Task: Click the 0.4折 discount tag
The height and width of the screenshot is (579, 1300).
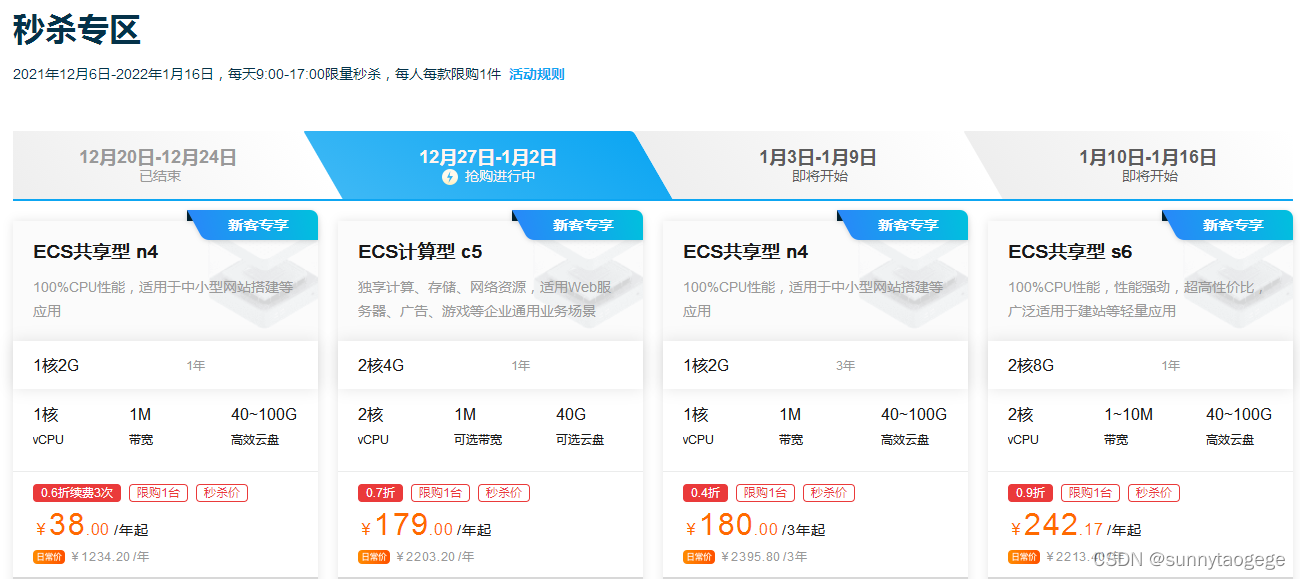Action: pyautogui.click(x=706, y=493)
